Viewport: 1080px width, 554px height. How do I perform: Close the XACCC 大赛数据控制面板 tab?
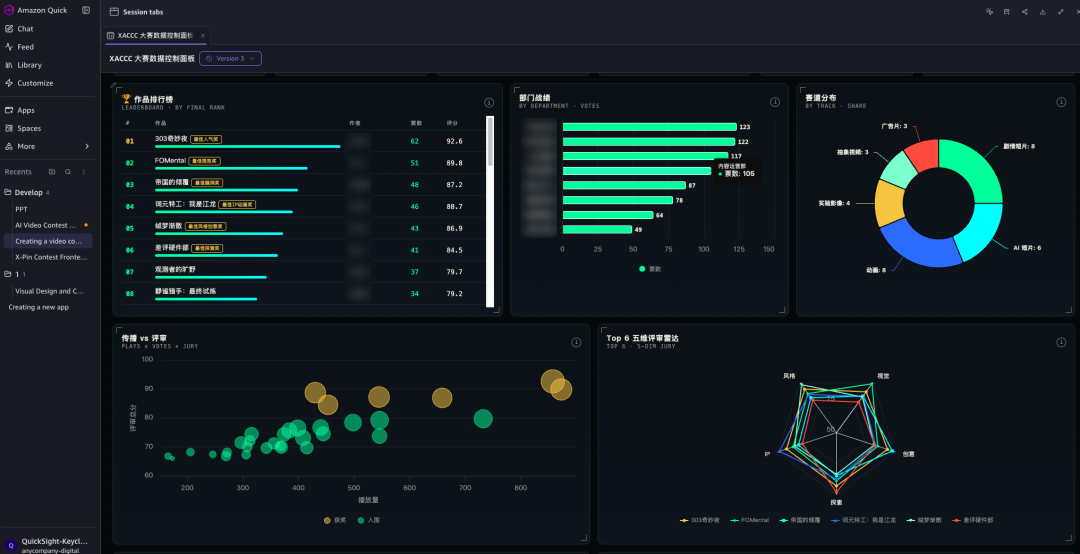(202, 35)
